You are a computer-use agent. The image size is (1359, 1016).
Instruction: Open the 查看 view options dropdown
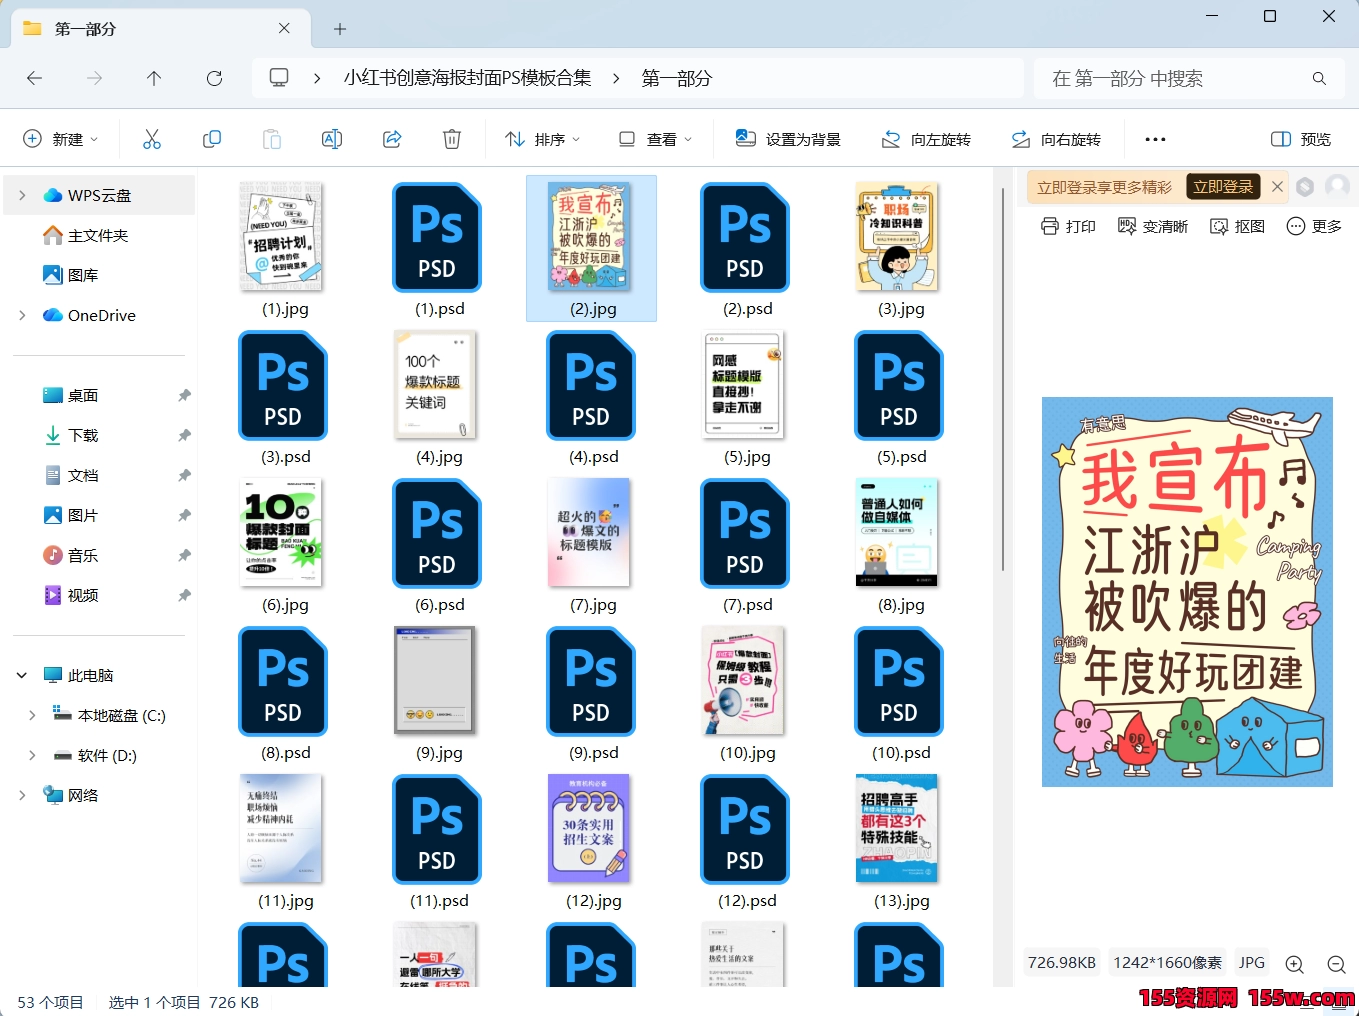(x=655, y=139)
